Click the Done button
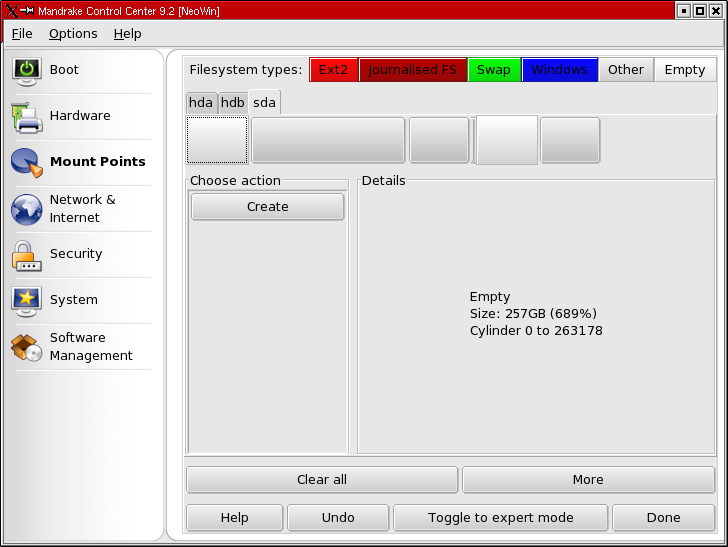This screenshot has width=728, height=547. [x=663, y=517]
